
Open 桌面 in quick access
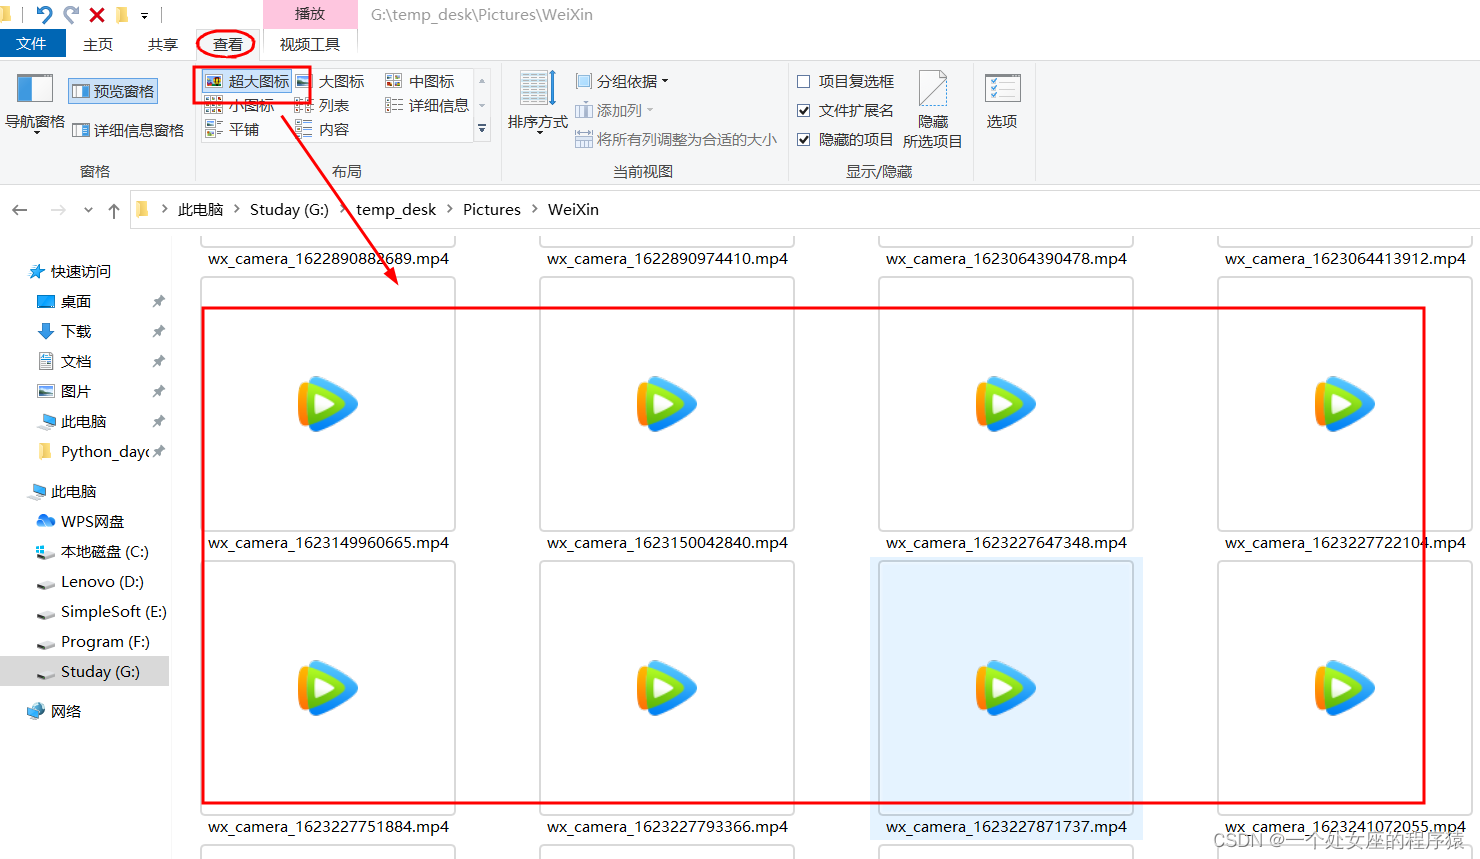click(x=64, y=301)
